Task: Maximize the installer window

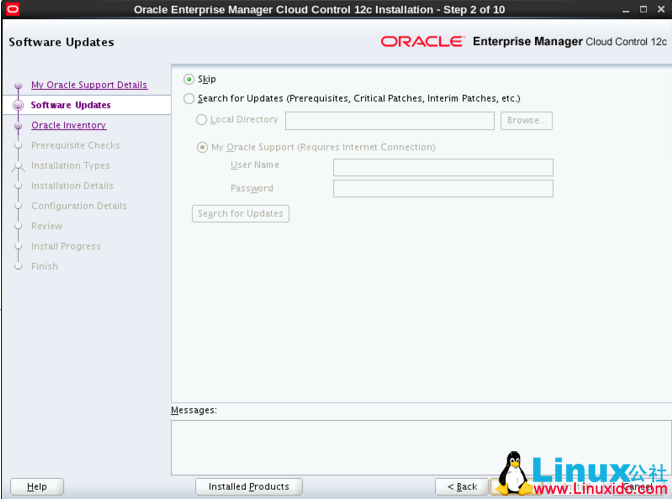Action: point(643,9)
